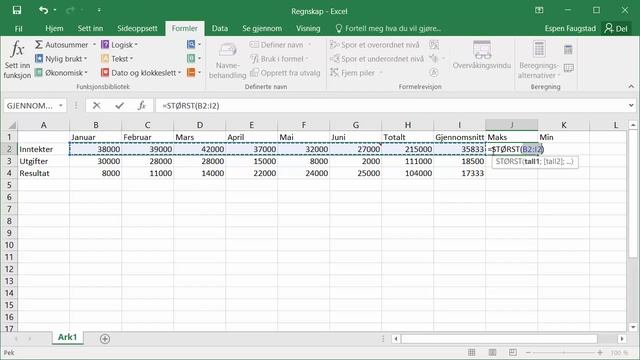Share the workbook with Del
The image size is (640, 360).
(x=616, y=29)
